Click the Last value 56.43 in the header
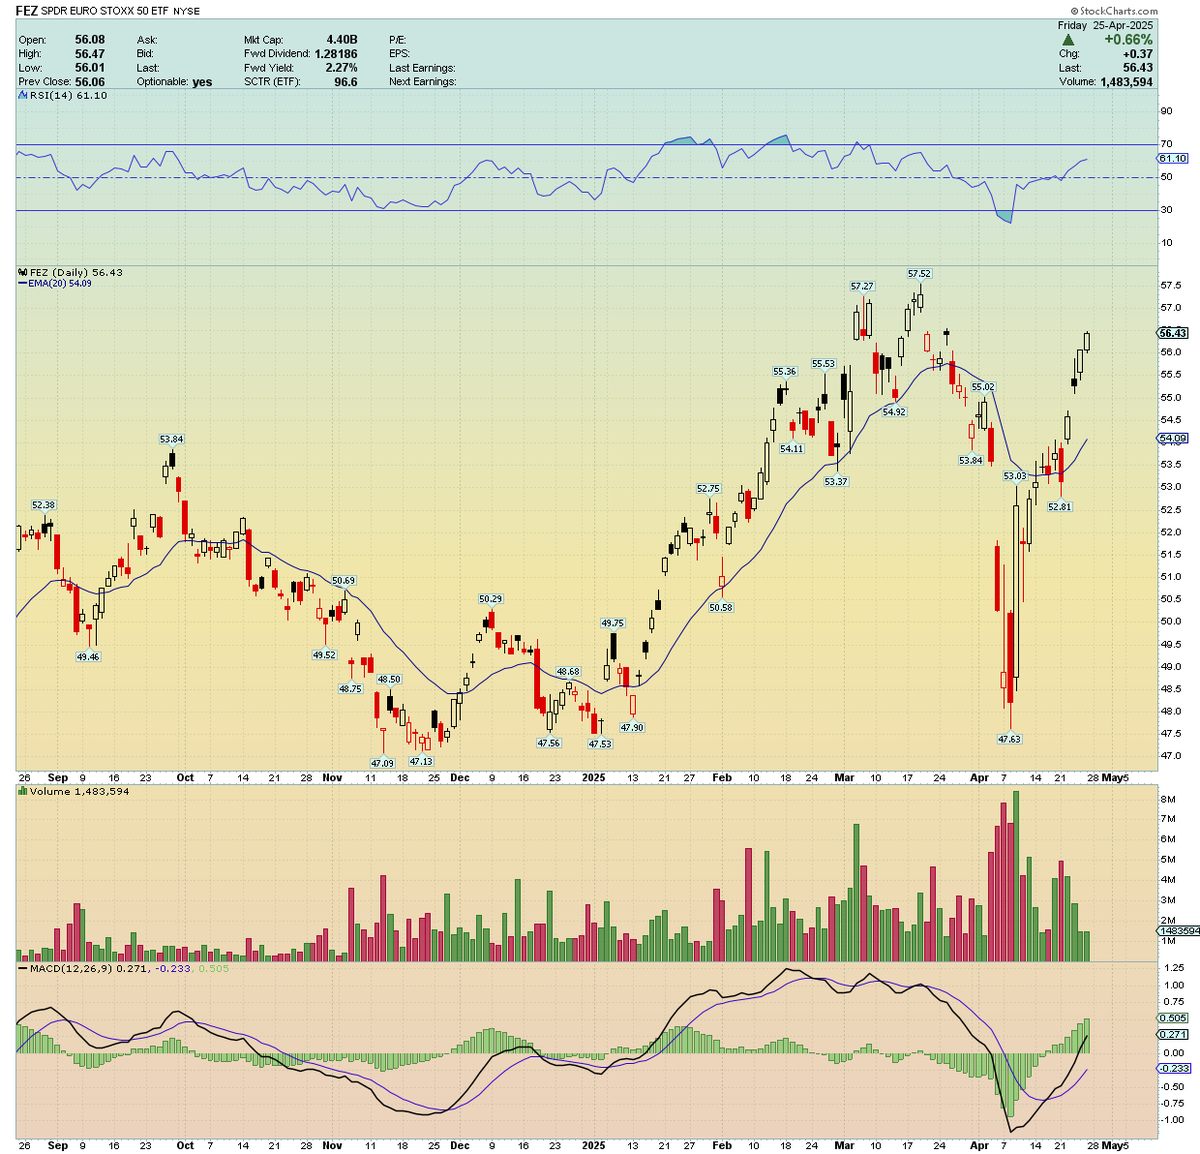1200x1154 pixels. pos(1138,68)
